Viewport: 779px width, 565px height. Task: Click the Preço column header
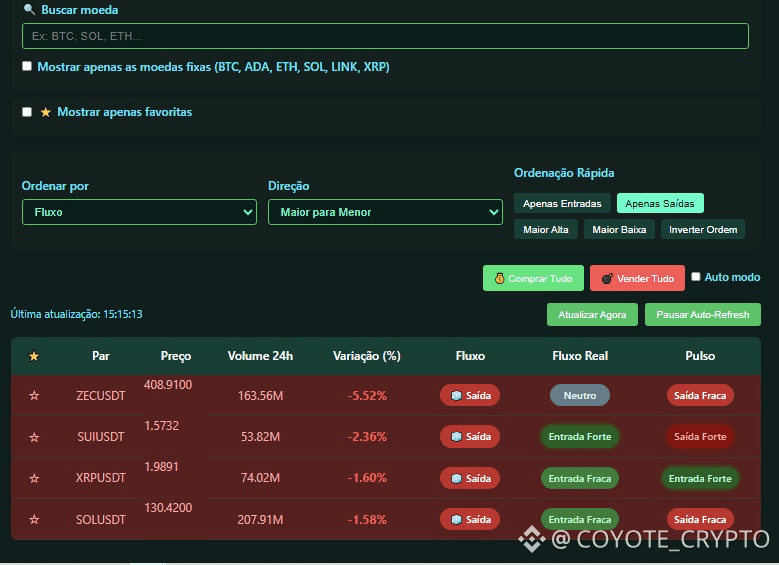pyautogui.click(x=176, y=356)
